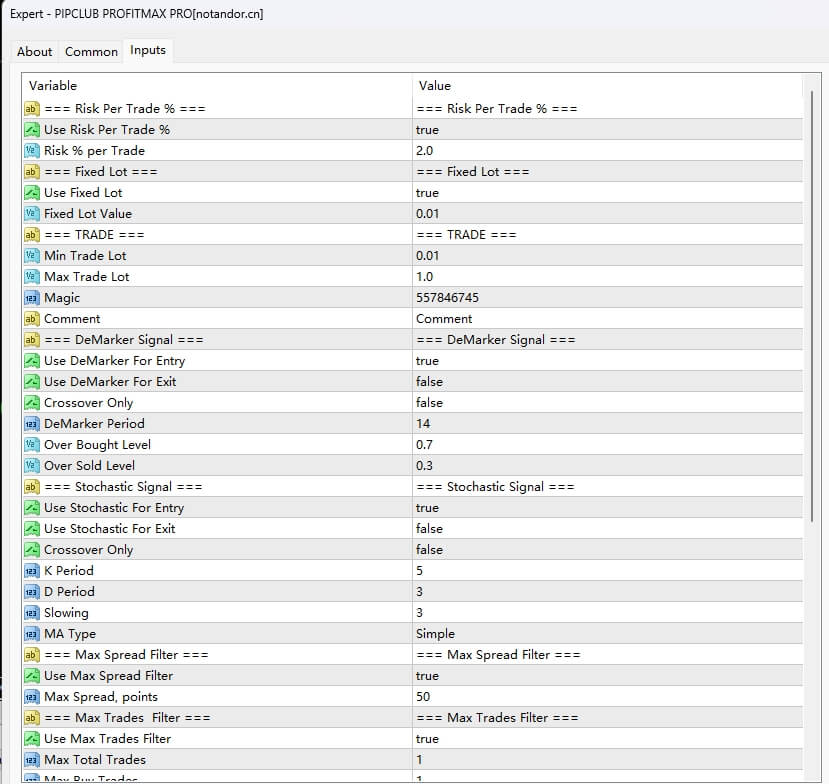The image size is (829, 784).
Task: Click bool icon next to Use Risk Per Trade %
Action: click(32, 130)
